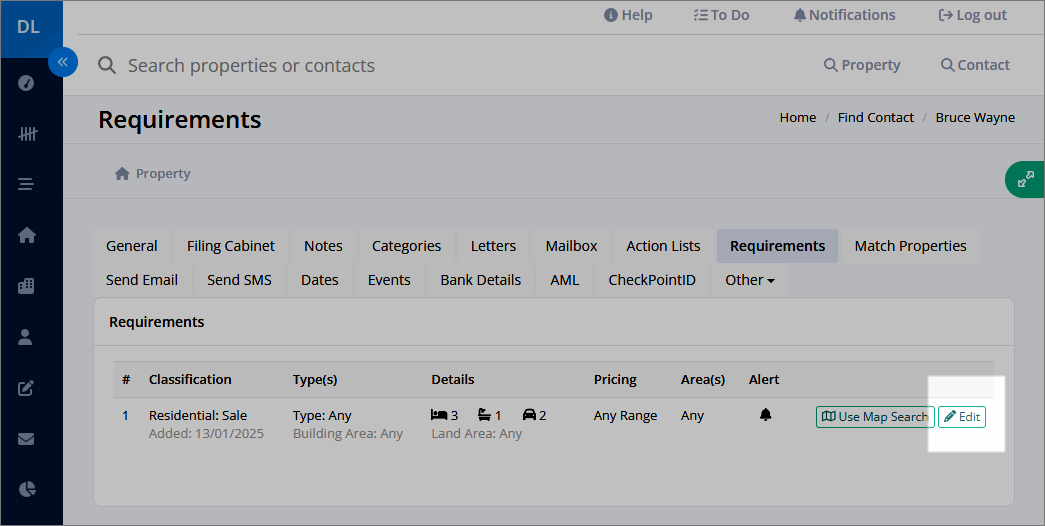Edit the Residential: Sale requirement

[x=962, y=417]
